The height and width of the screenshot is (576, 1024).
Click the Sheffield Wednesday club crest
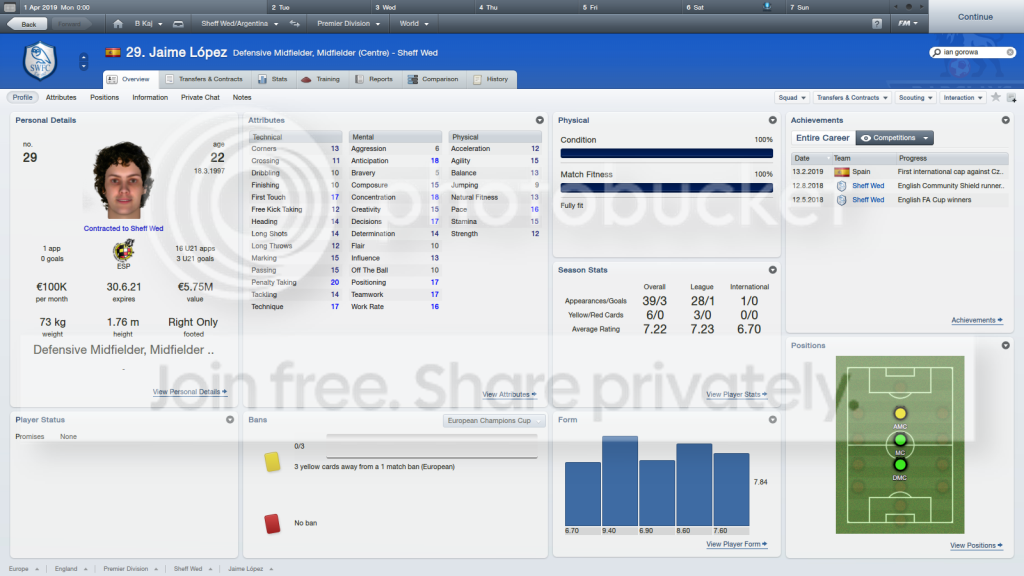[x=40, y=61]
